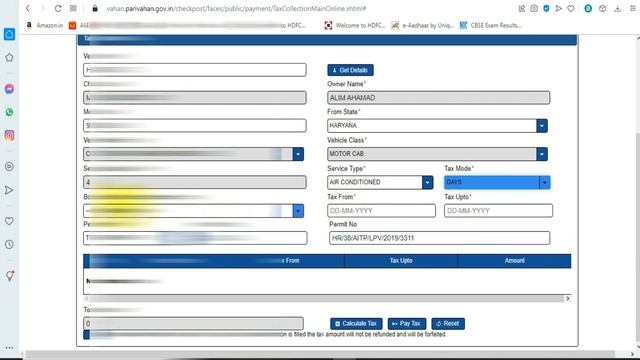Reload the page with refresh icon
Image resolution: width=640 pixels, height=360 pixels.
pos(58,8)
